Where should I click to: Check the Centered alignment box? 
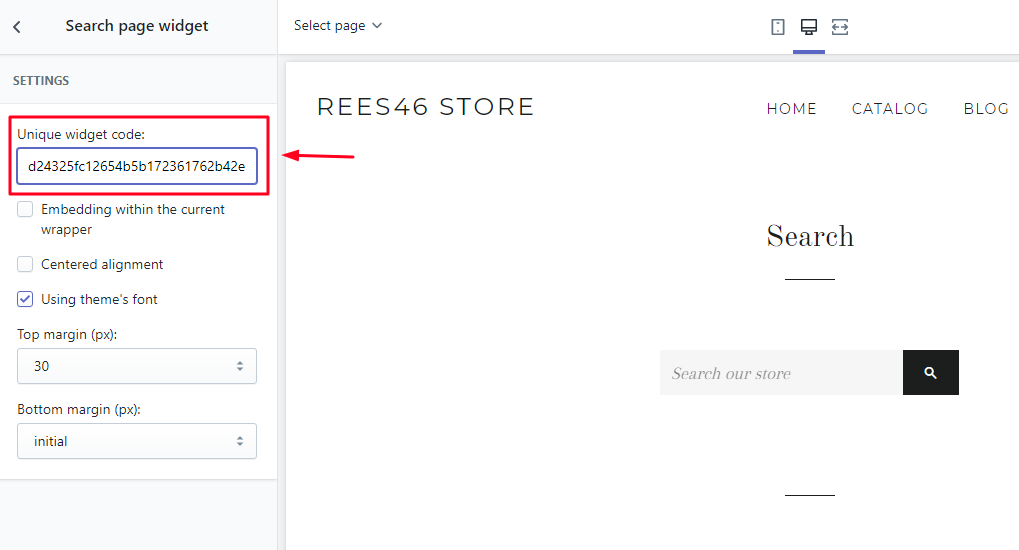click(26, 265)
